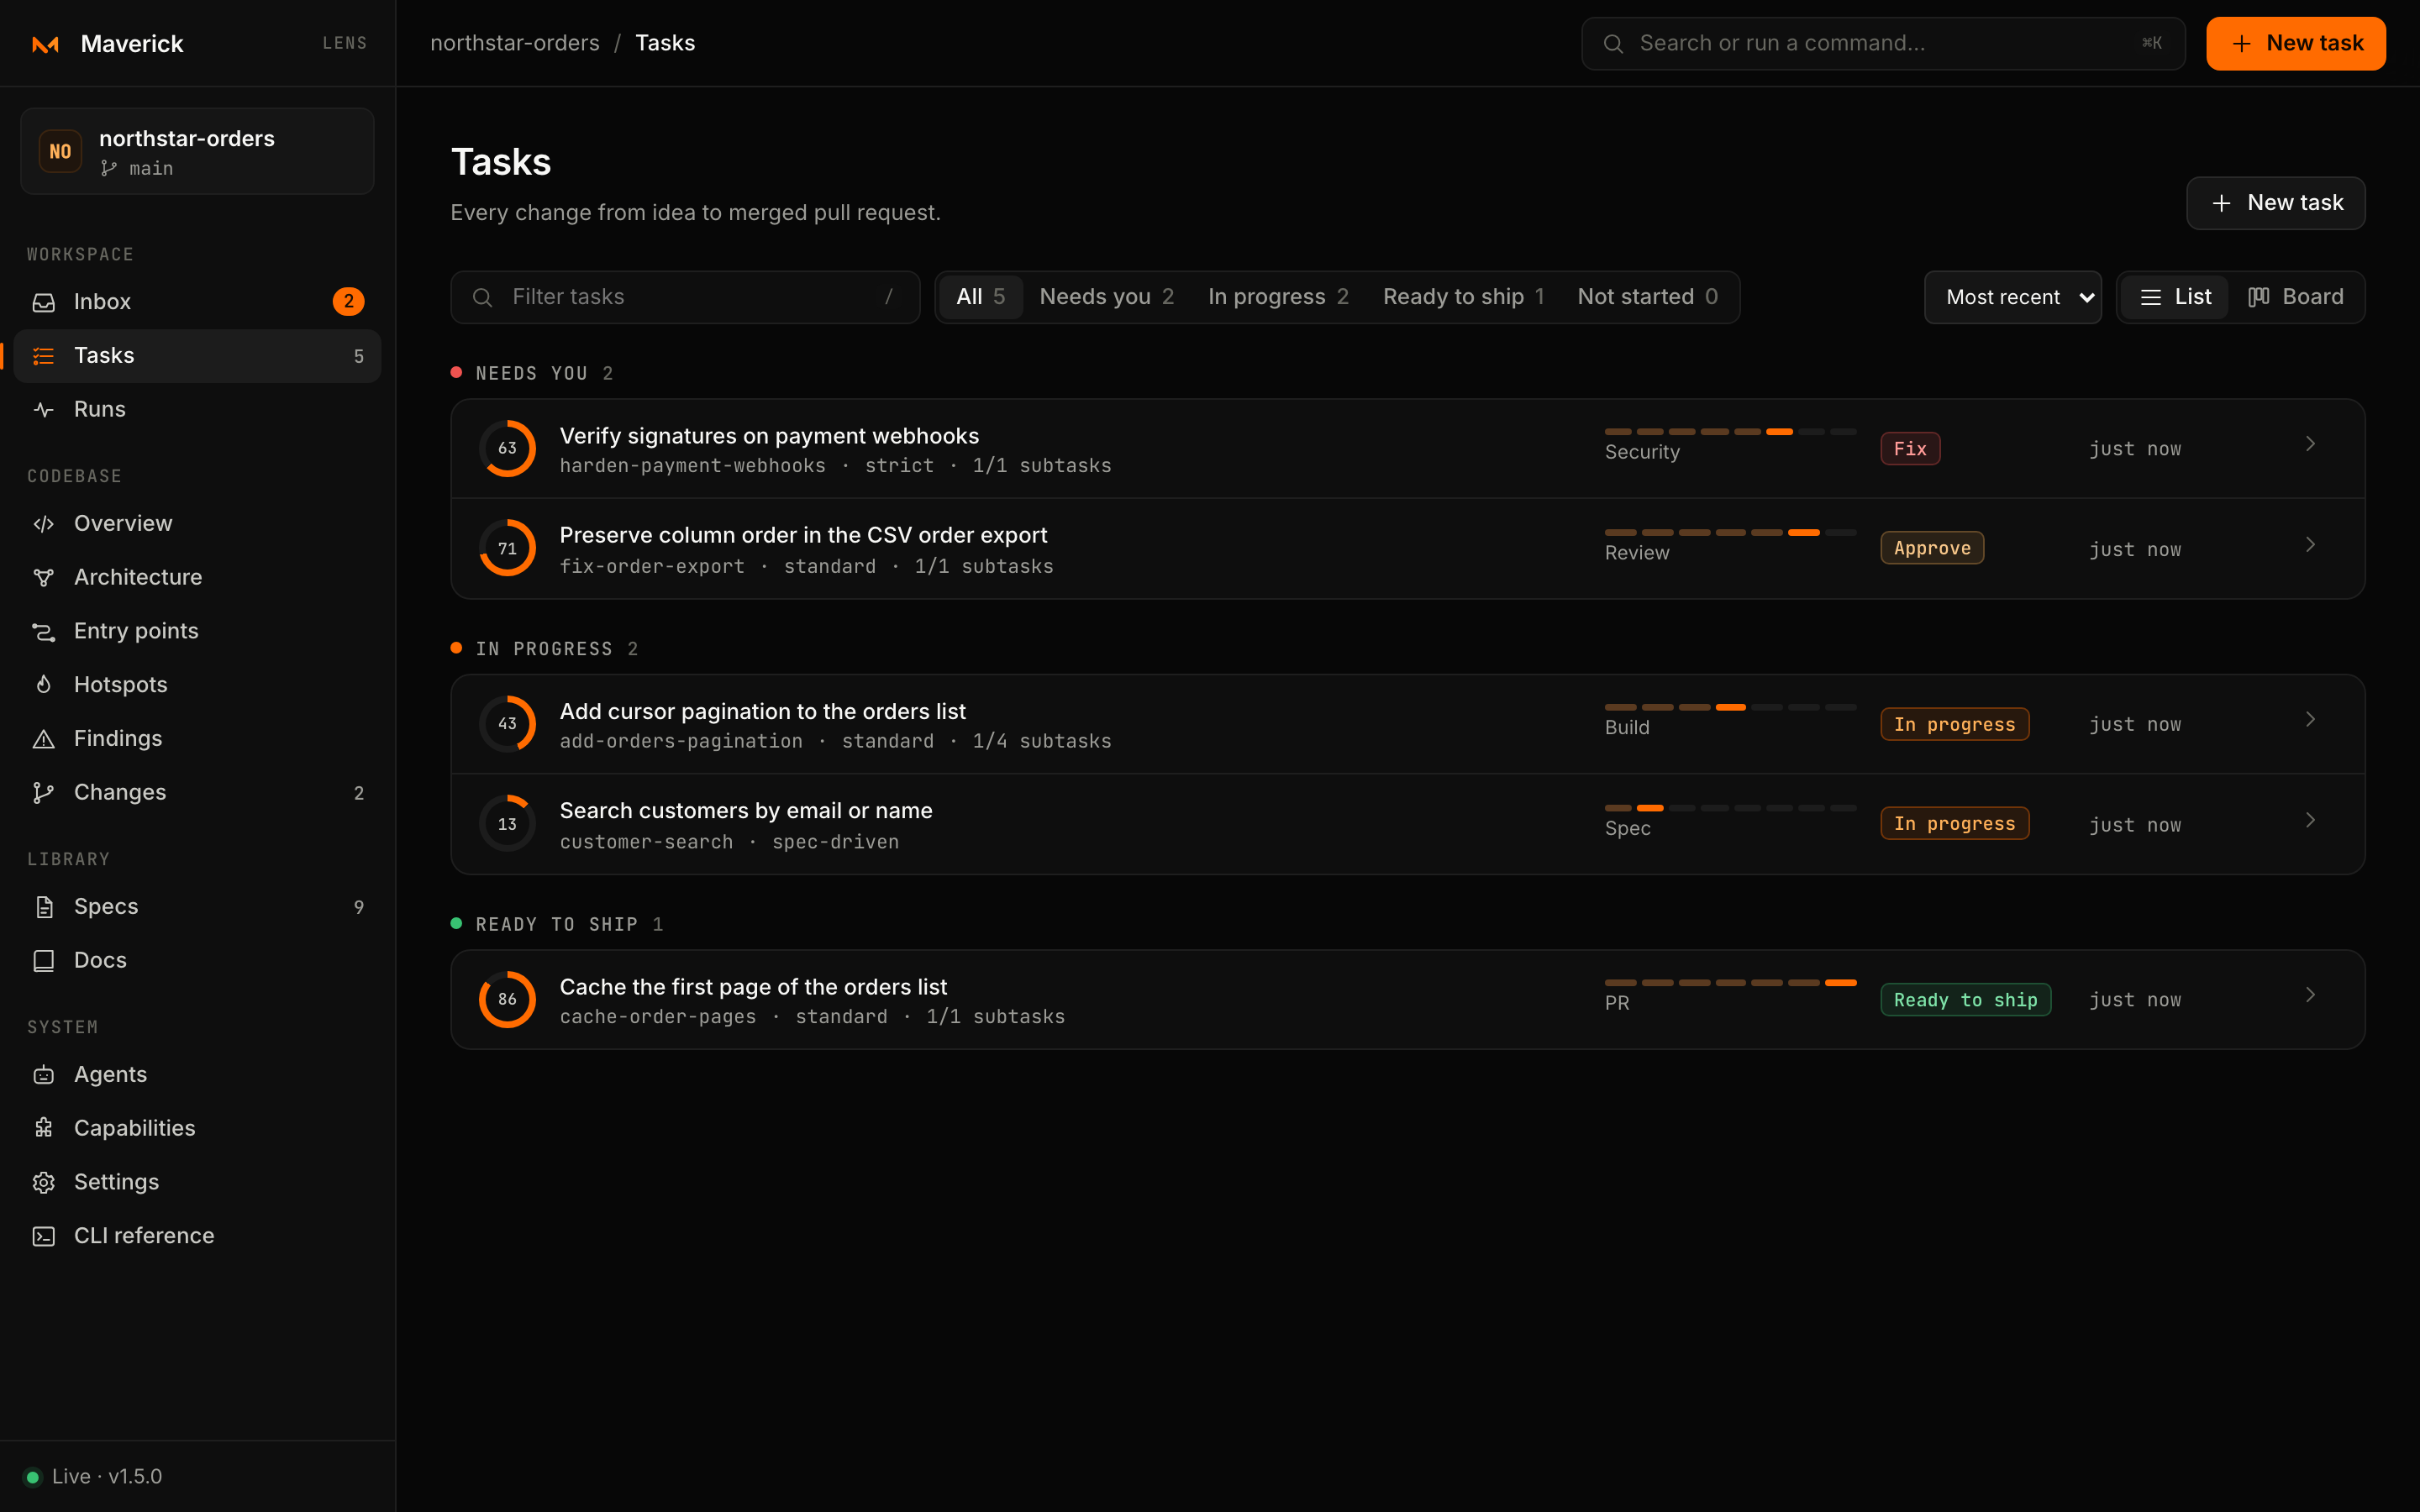Open chevron for Cache first page task
Image resolution: width=2420 pixels, height=1512 pixels.
(x=2310, y=995)
